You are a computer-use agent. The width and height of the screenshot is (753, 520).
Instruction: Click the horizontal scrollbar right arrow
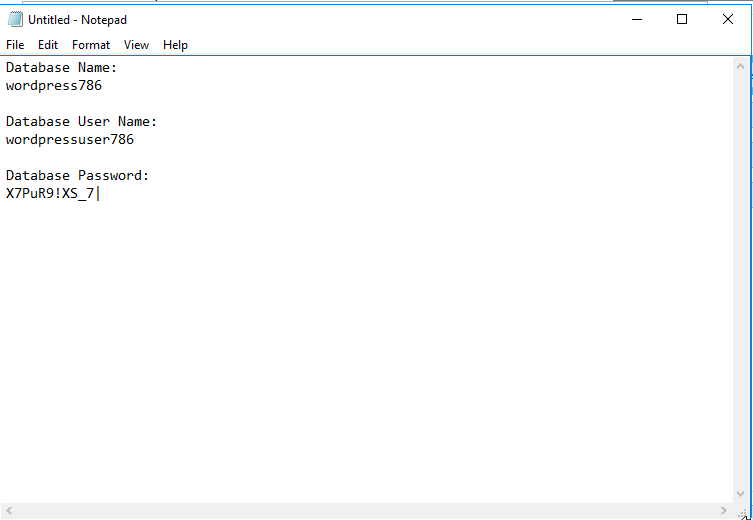click(x=724, y=510)
